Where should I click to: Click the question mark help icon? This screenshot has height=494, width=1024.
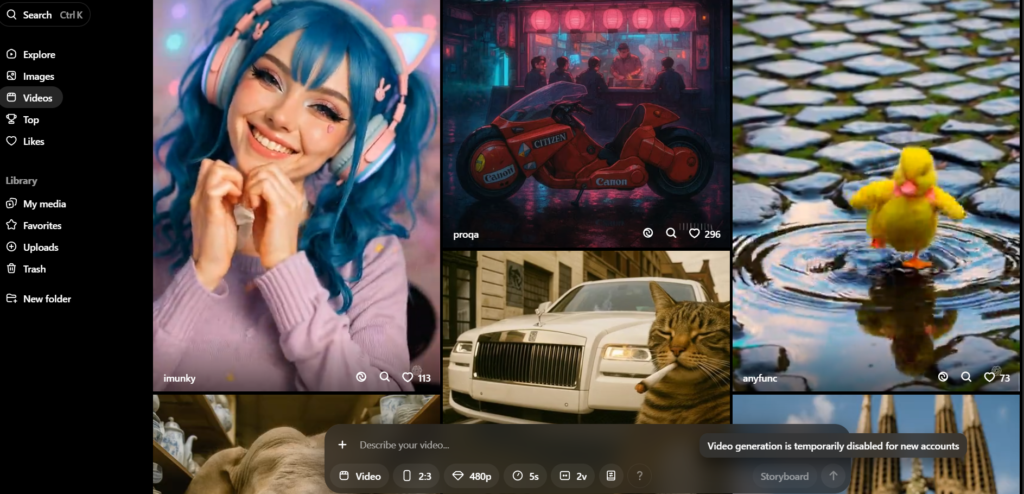point(639,476)
